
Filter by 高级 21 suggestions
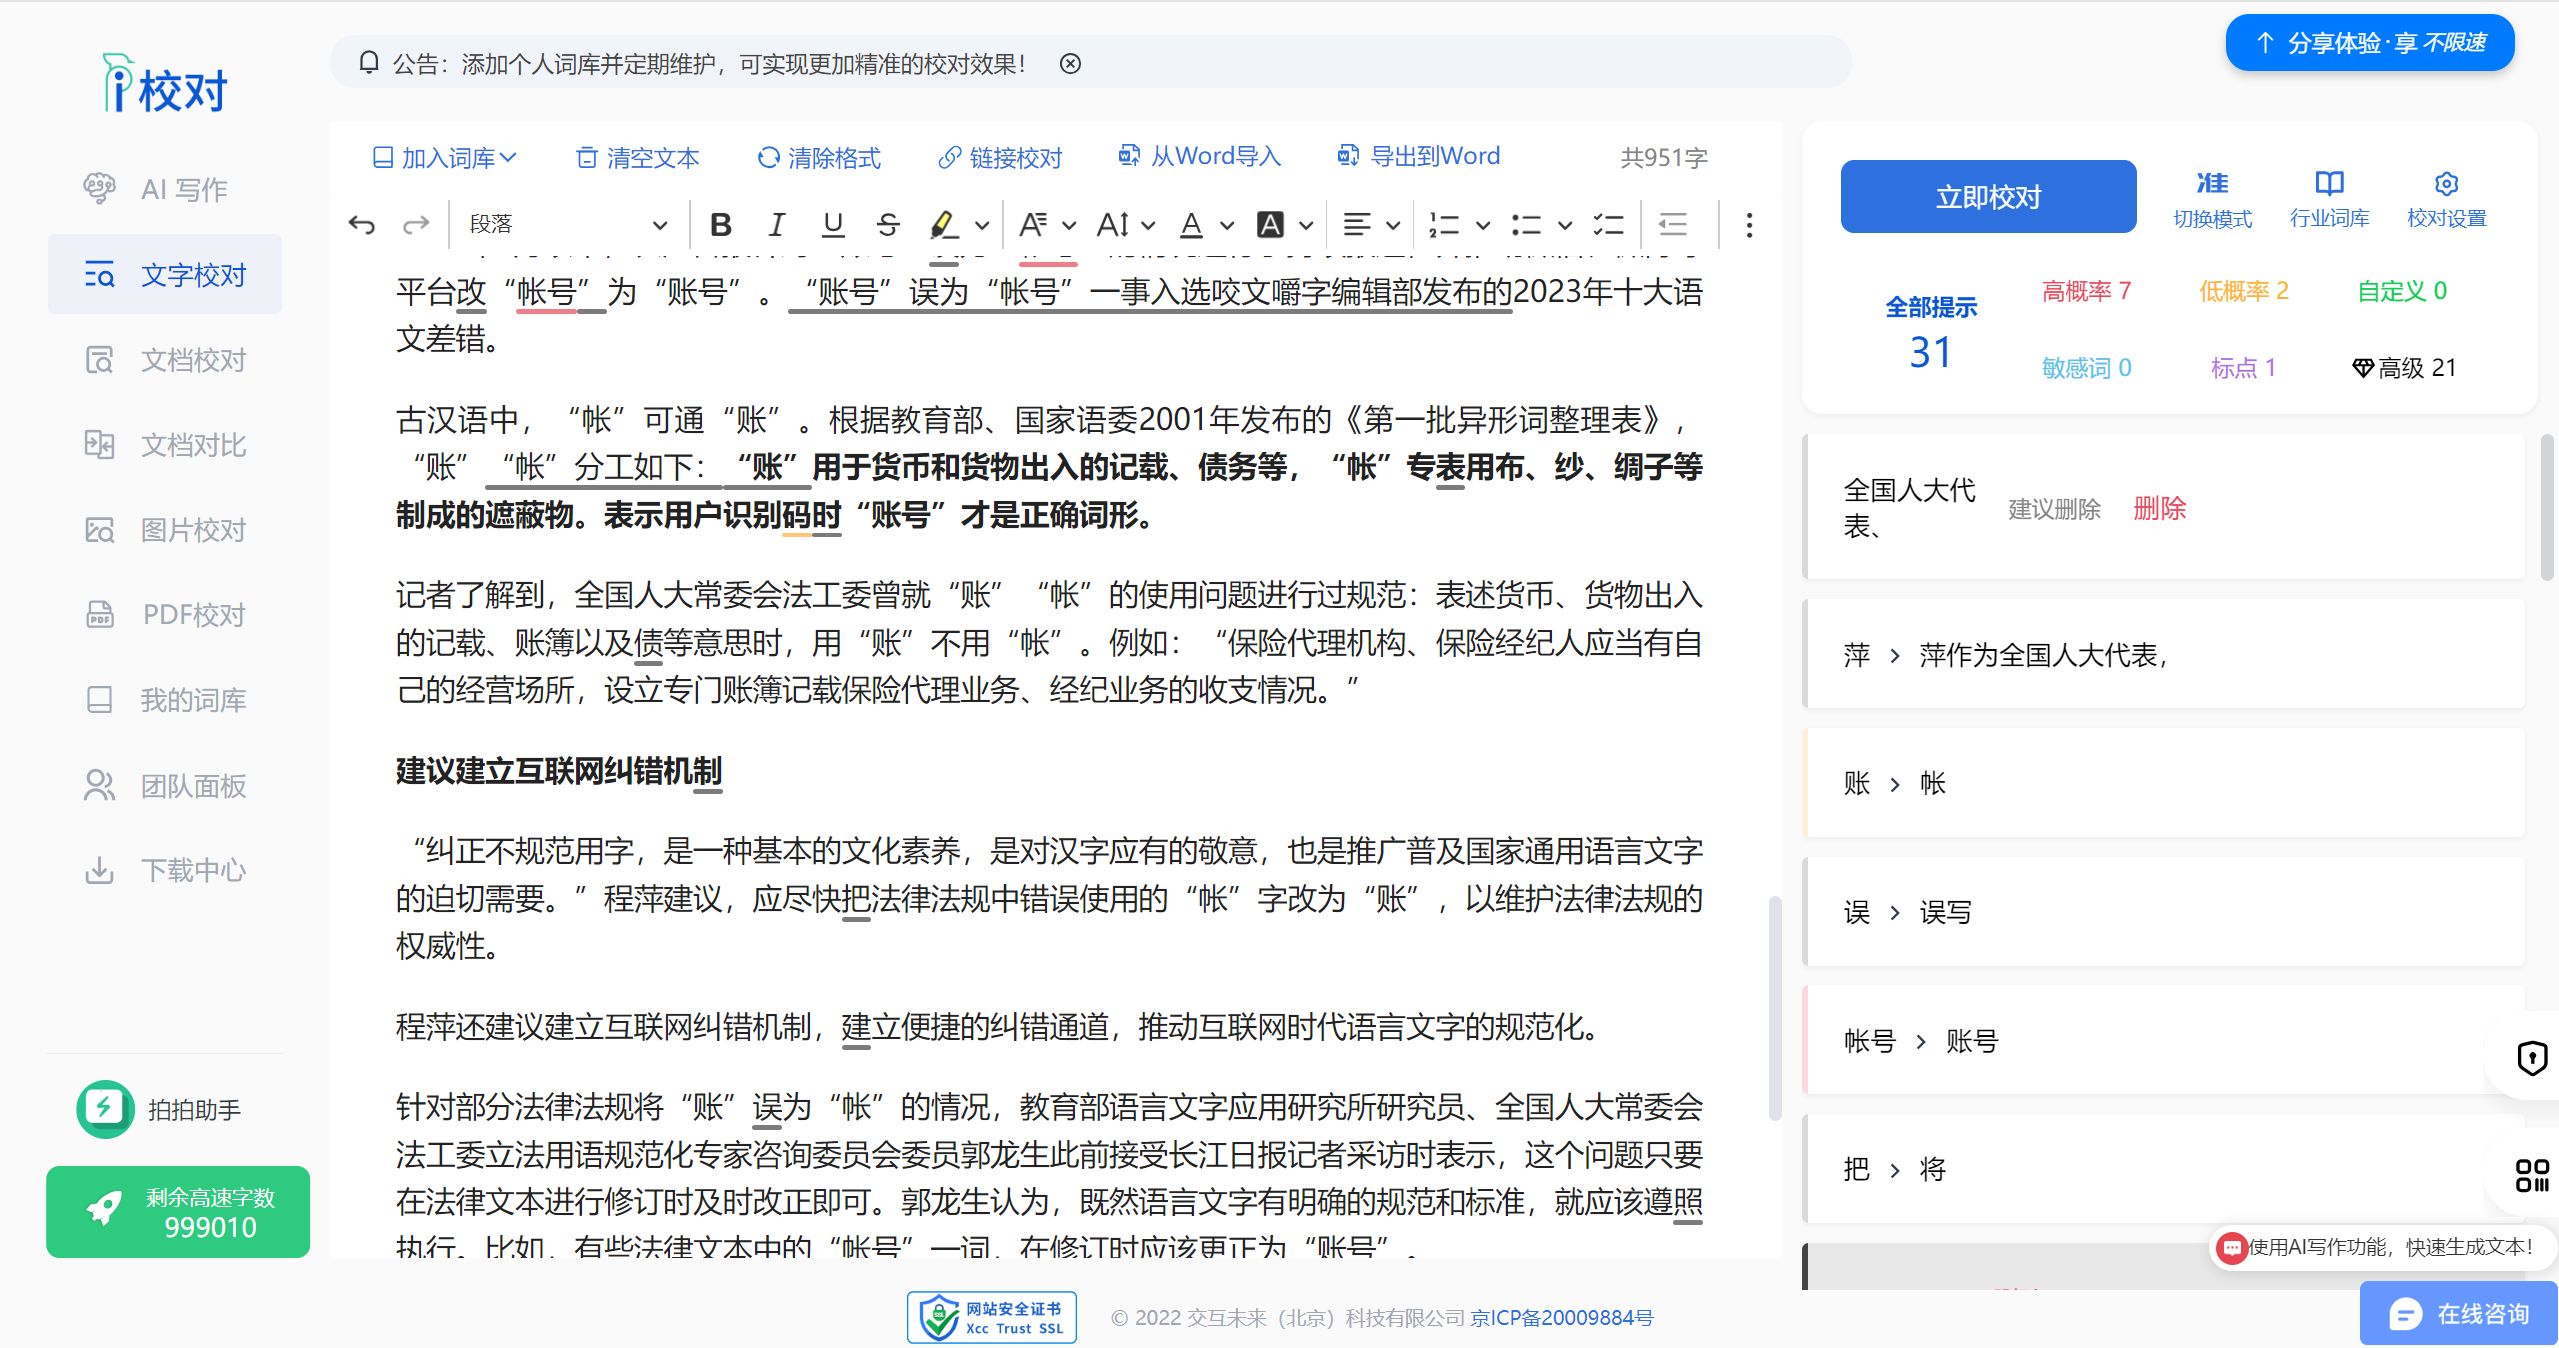pyautogui.click(x=2404, y=368)
